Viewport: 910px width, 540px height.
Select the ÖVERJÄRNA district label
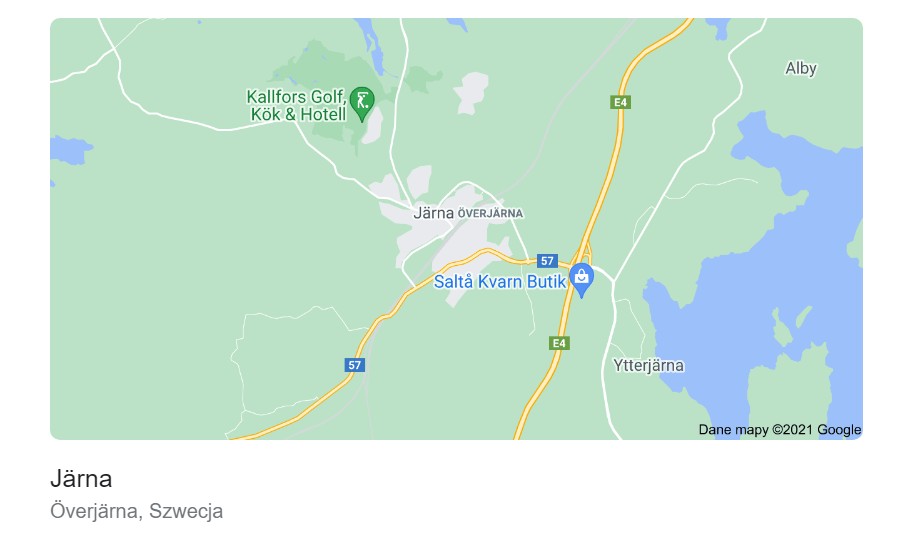point(490,213)
